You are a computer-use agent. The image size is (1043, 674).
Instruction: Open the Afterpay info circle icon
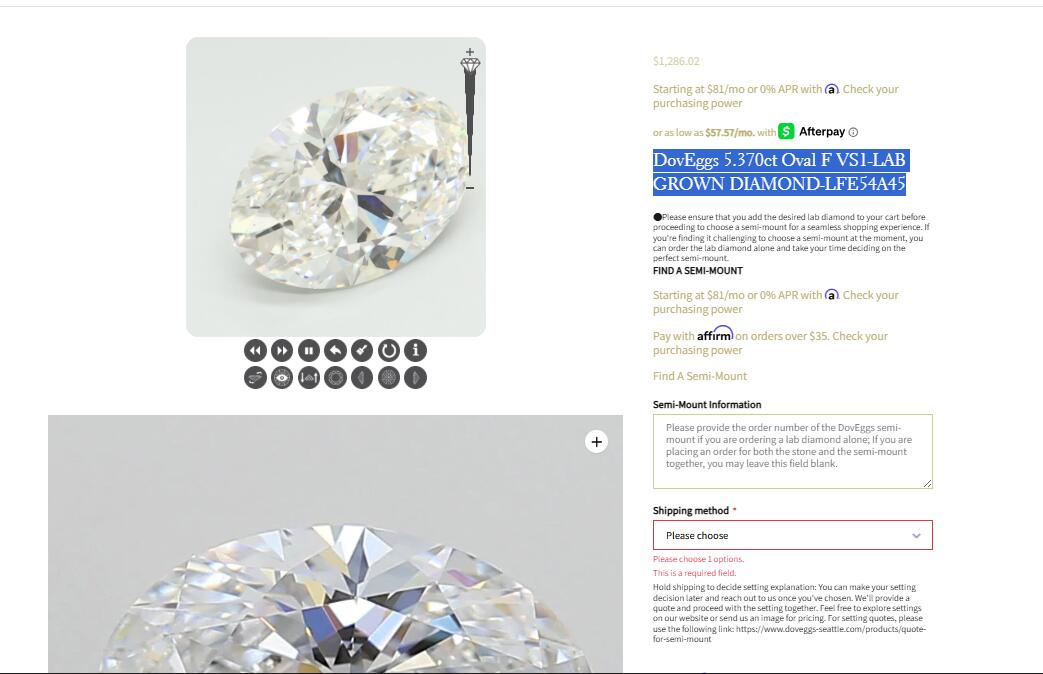point(853,132)
